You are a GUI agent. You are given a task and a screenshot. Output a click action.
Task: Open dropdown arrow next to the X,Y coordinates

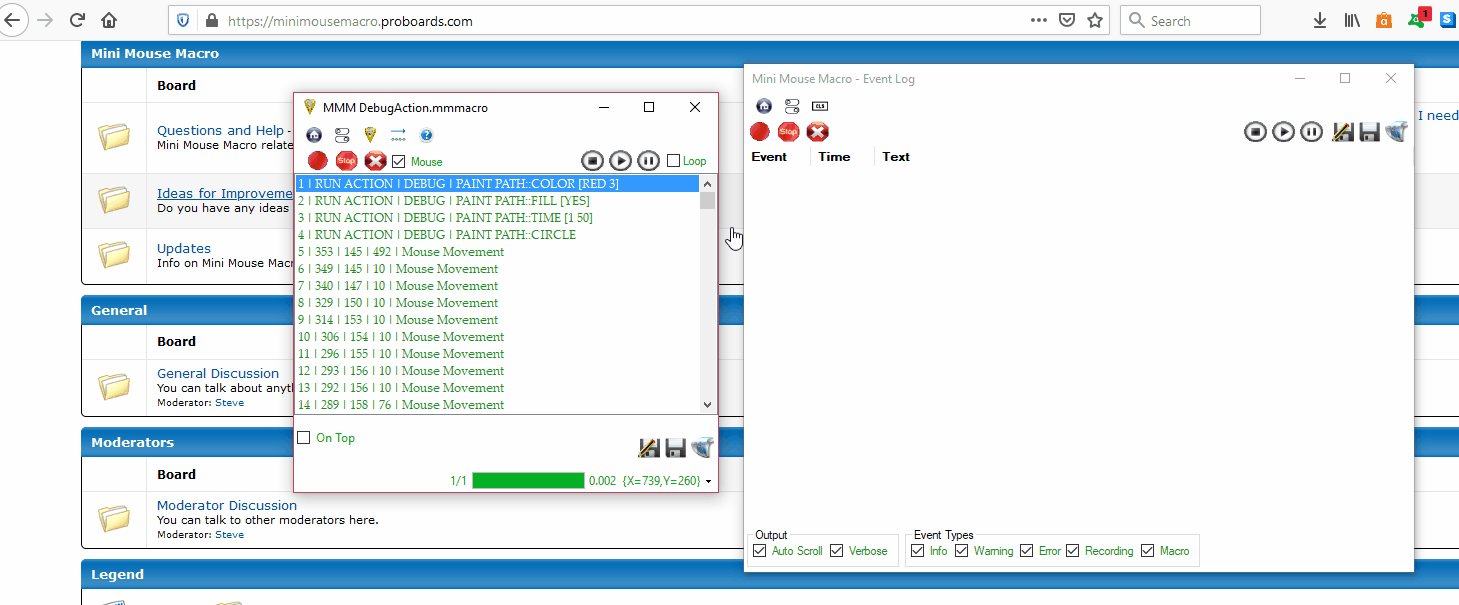coord(709,482)
